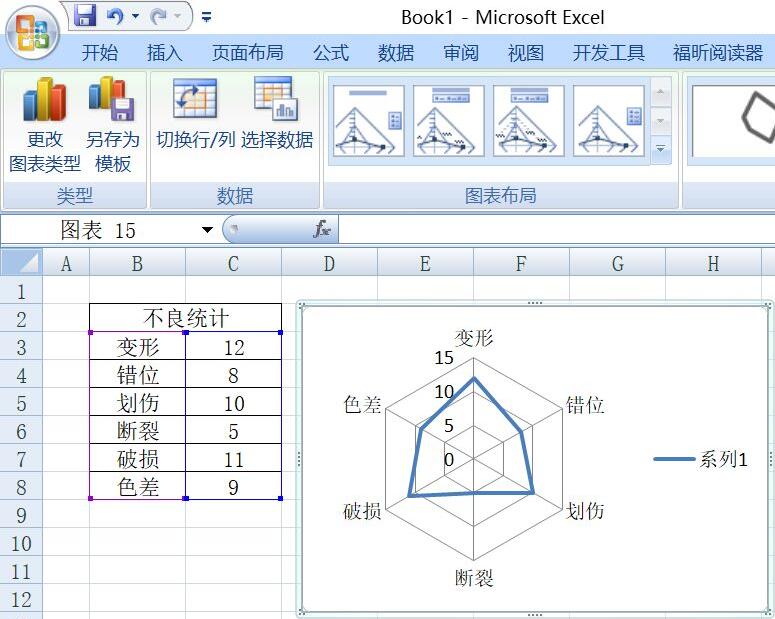Open the Name Box dropdown arrow
The width and height of the screenshot is (775, 619).
coord(207,230)
